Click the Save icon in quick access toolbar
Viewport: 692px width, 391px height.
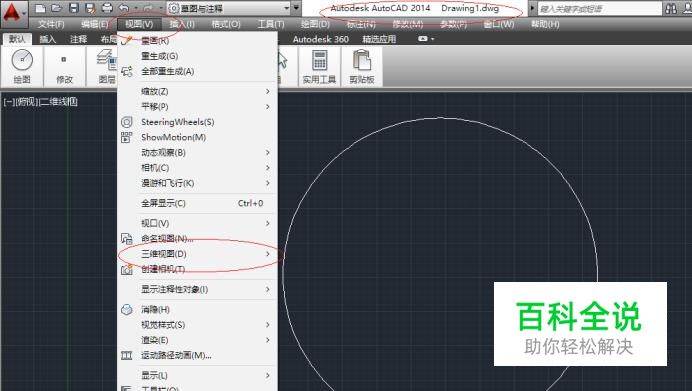[74, 8]
